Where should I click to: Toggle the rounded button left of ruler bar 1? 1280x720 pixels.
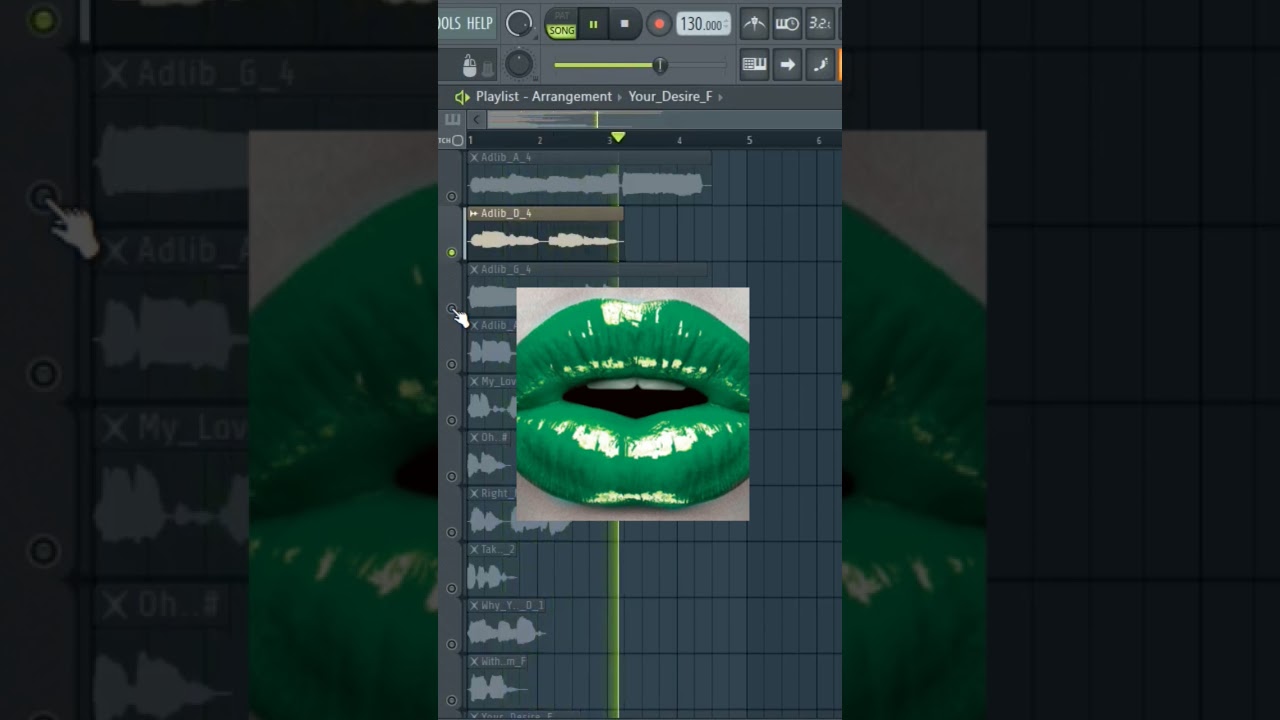point(458,141)
